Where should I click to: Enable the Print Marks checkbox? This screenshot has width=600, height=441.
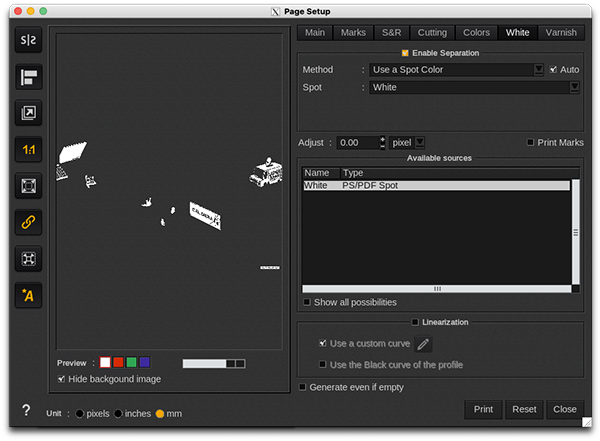[x=530, y=143]
